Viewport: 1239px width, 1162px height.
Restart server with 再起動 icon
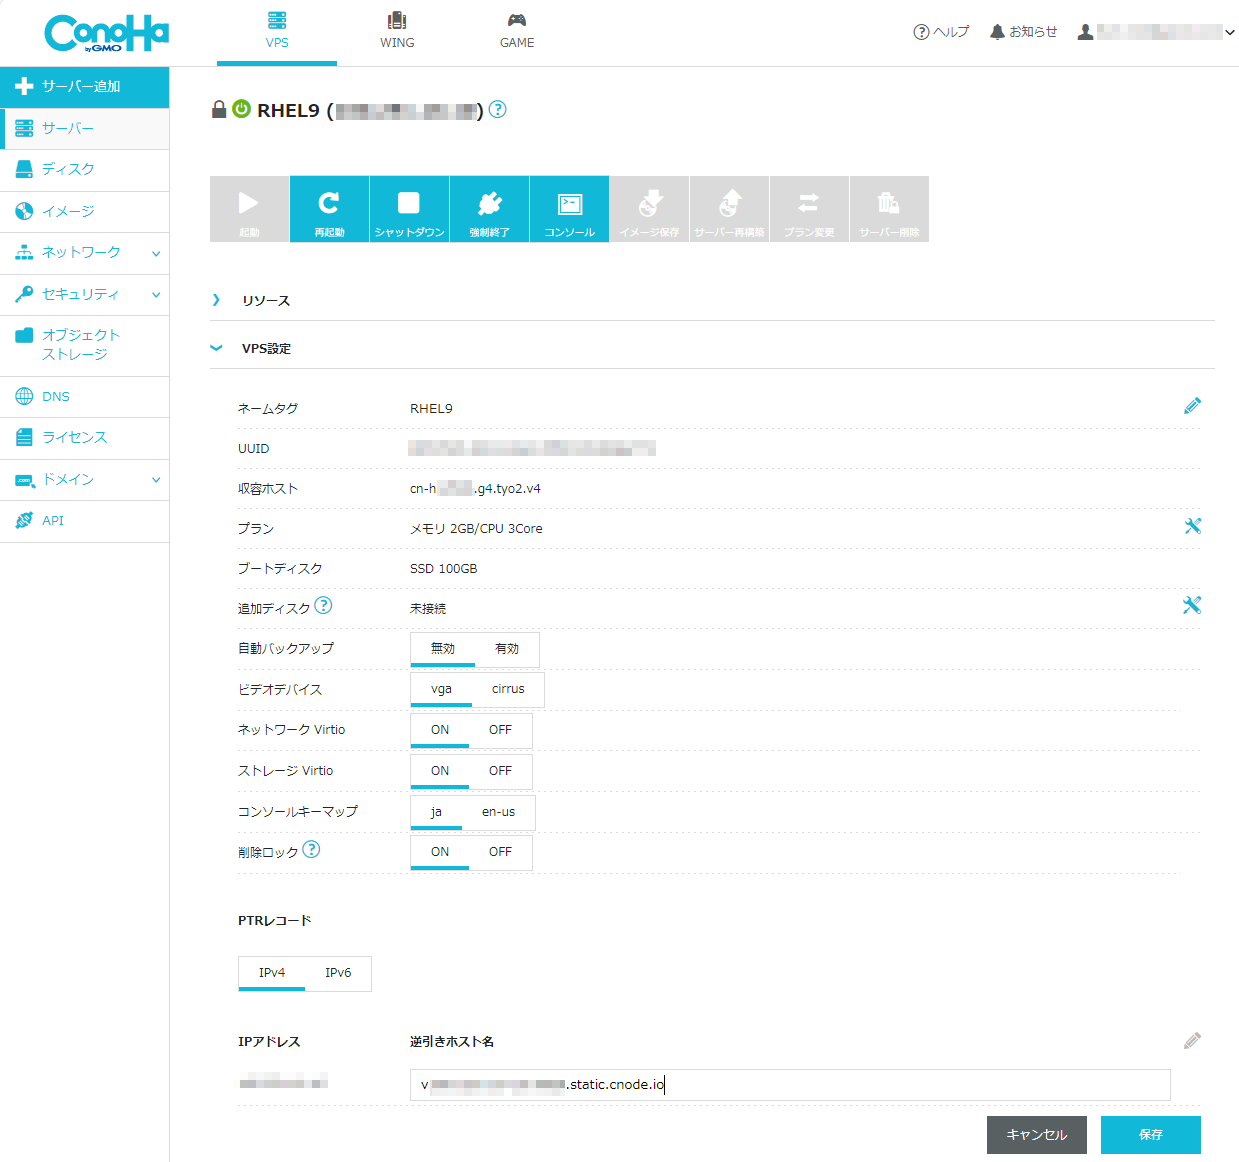pyautogui.click(x=329, y=209)
